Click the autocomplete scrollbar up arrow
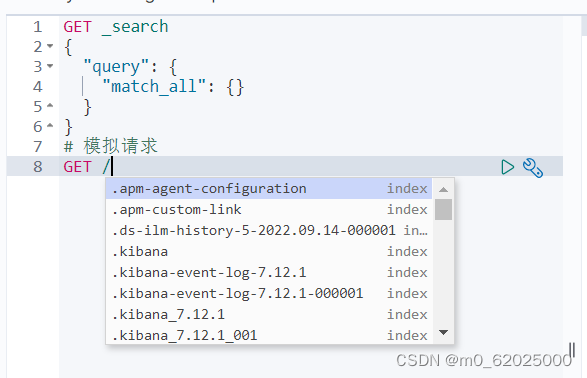The image size is (587, 378). click(444, 189)
